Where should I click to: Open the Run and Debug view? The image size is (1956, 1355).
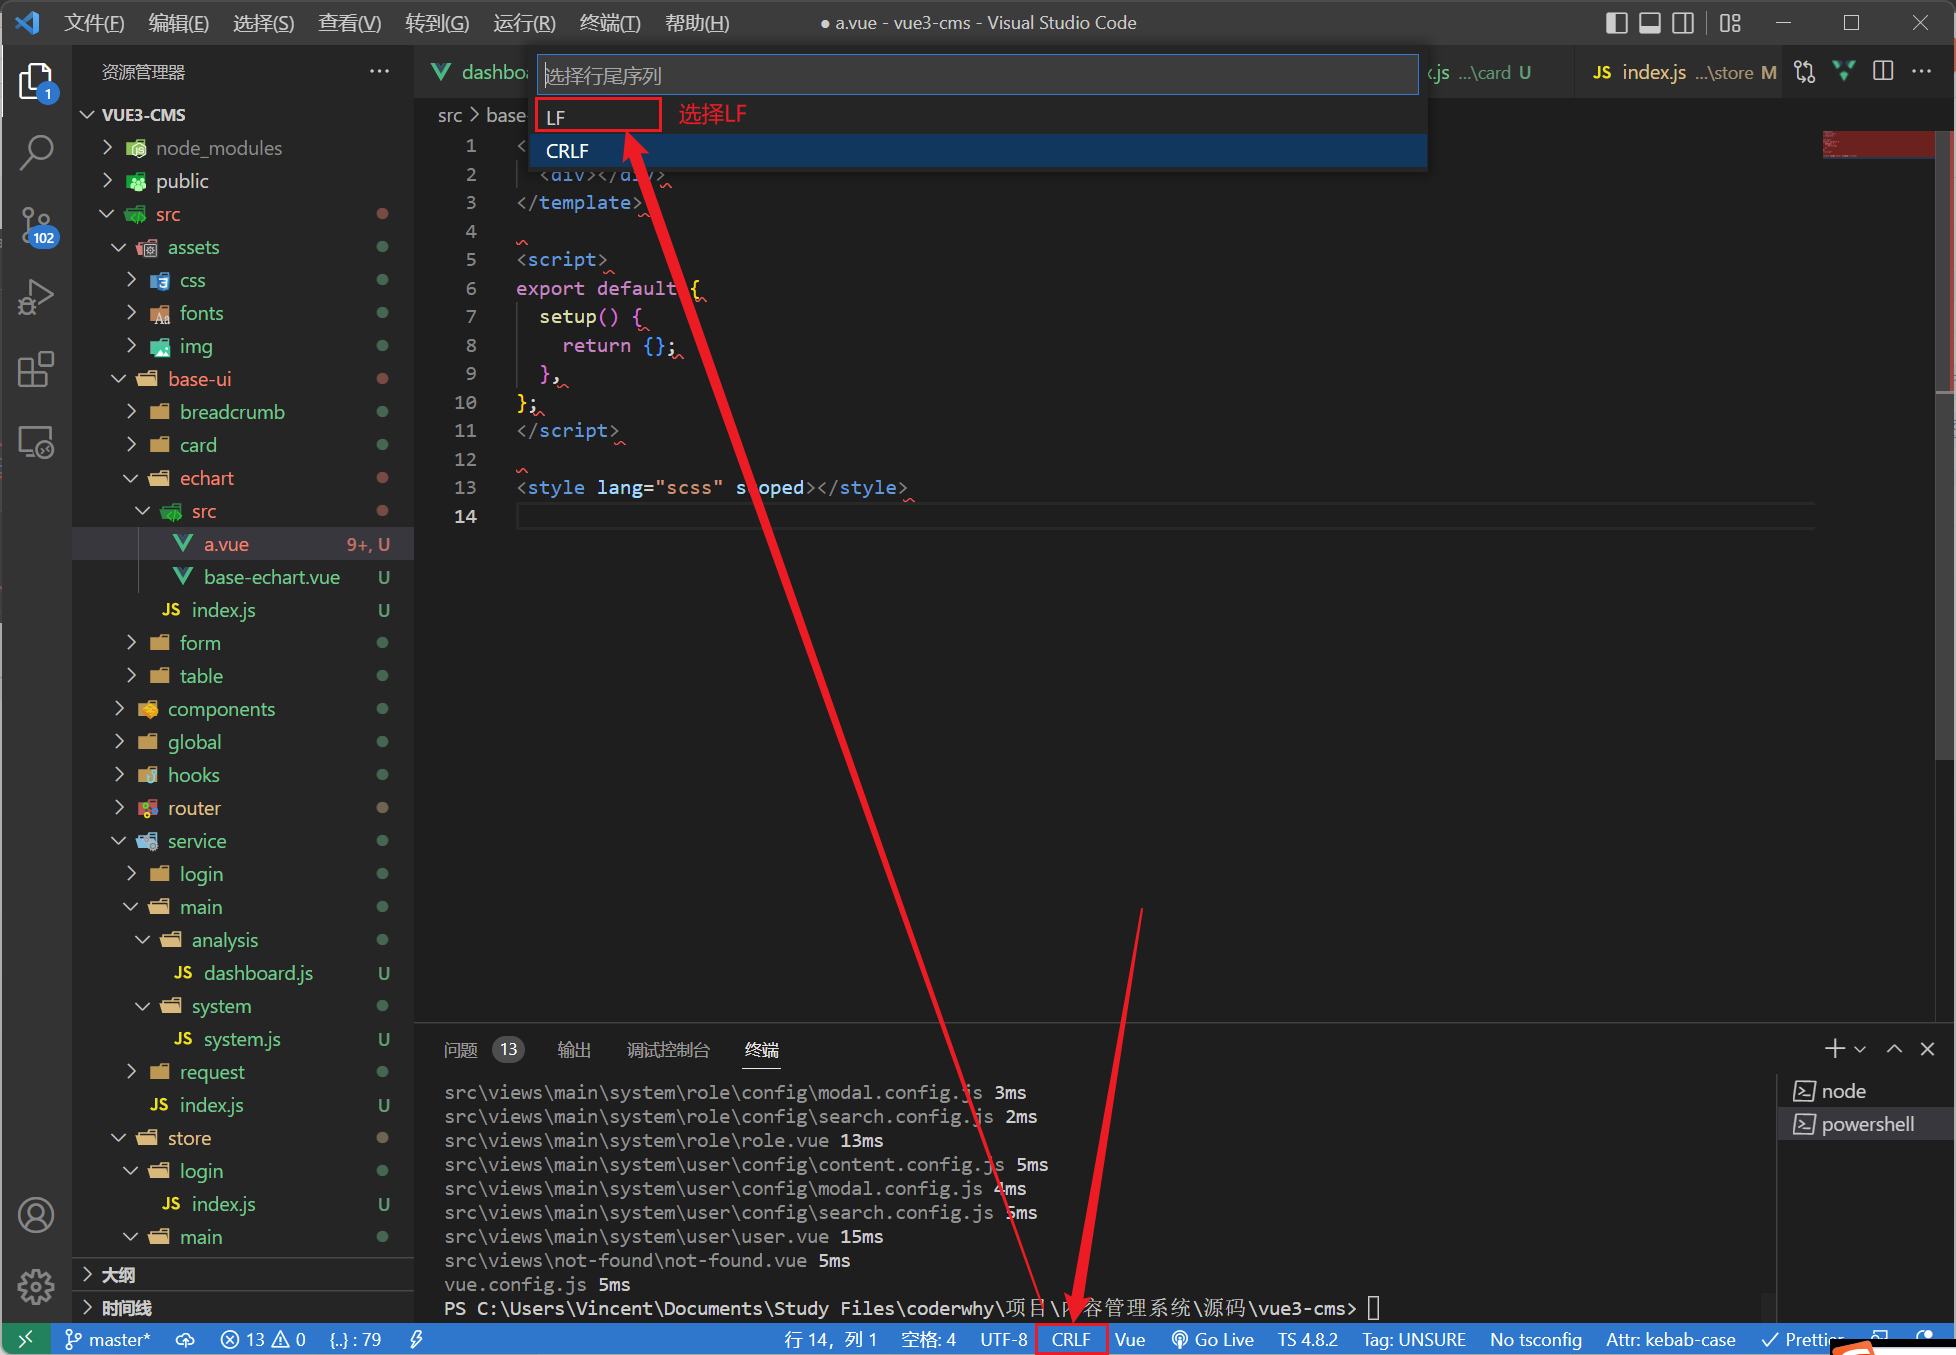[x=36, y=297]
